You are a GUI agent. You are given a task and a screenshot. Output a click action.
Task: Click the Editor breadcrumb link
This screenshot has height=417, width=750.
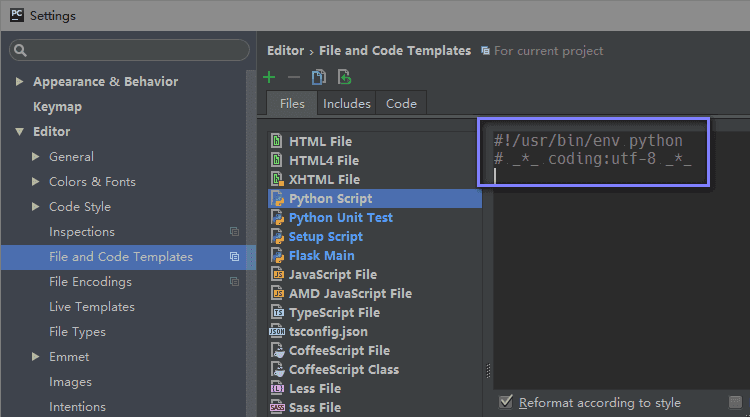[x=286, y=50]
